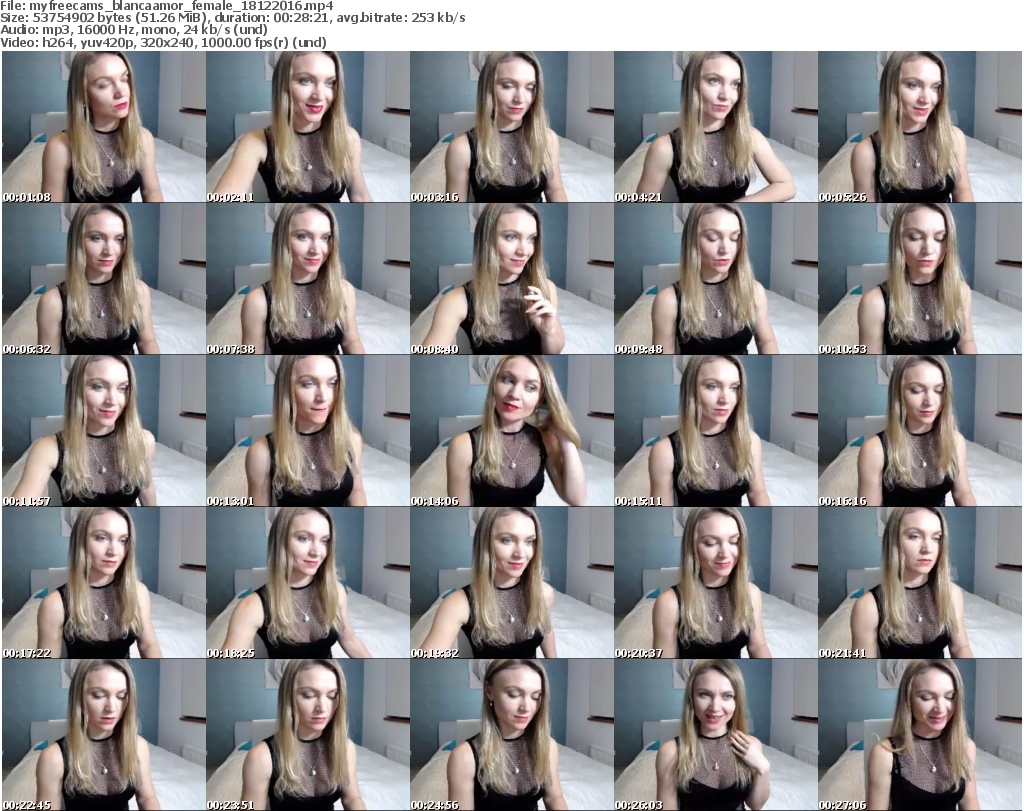Choose the thumbnail marked 00:23:51
This screenshot has width=1024, height=811.
coord(308,735)
